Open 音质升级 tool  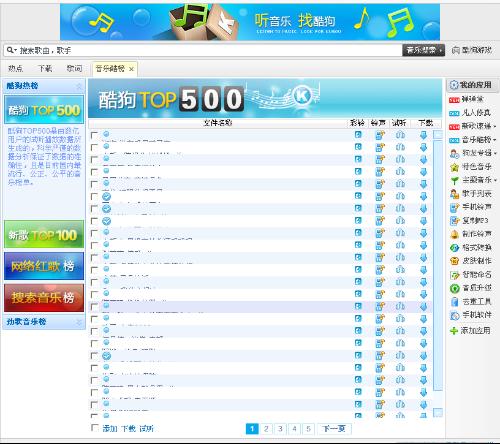tap(470, 288)
